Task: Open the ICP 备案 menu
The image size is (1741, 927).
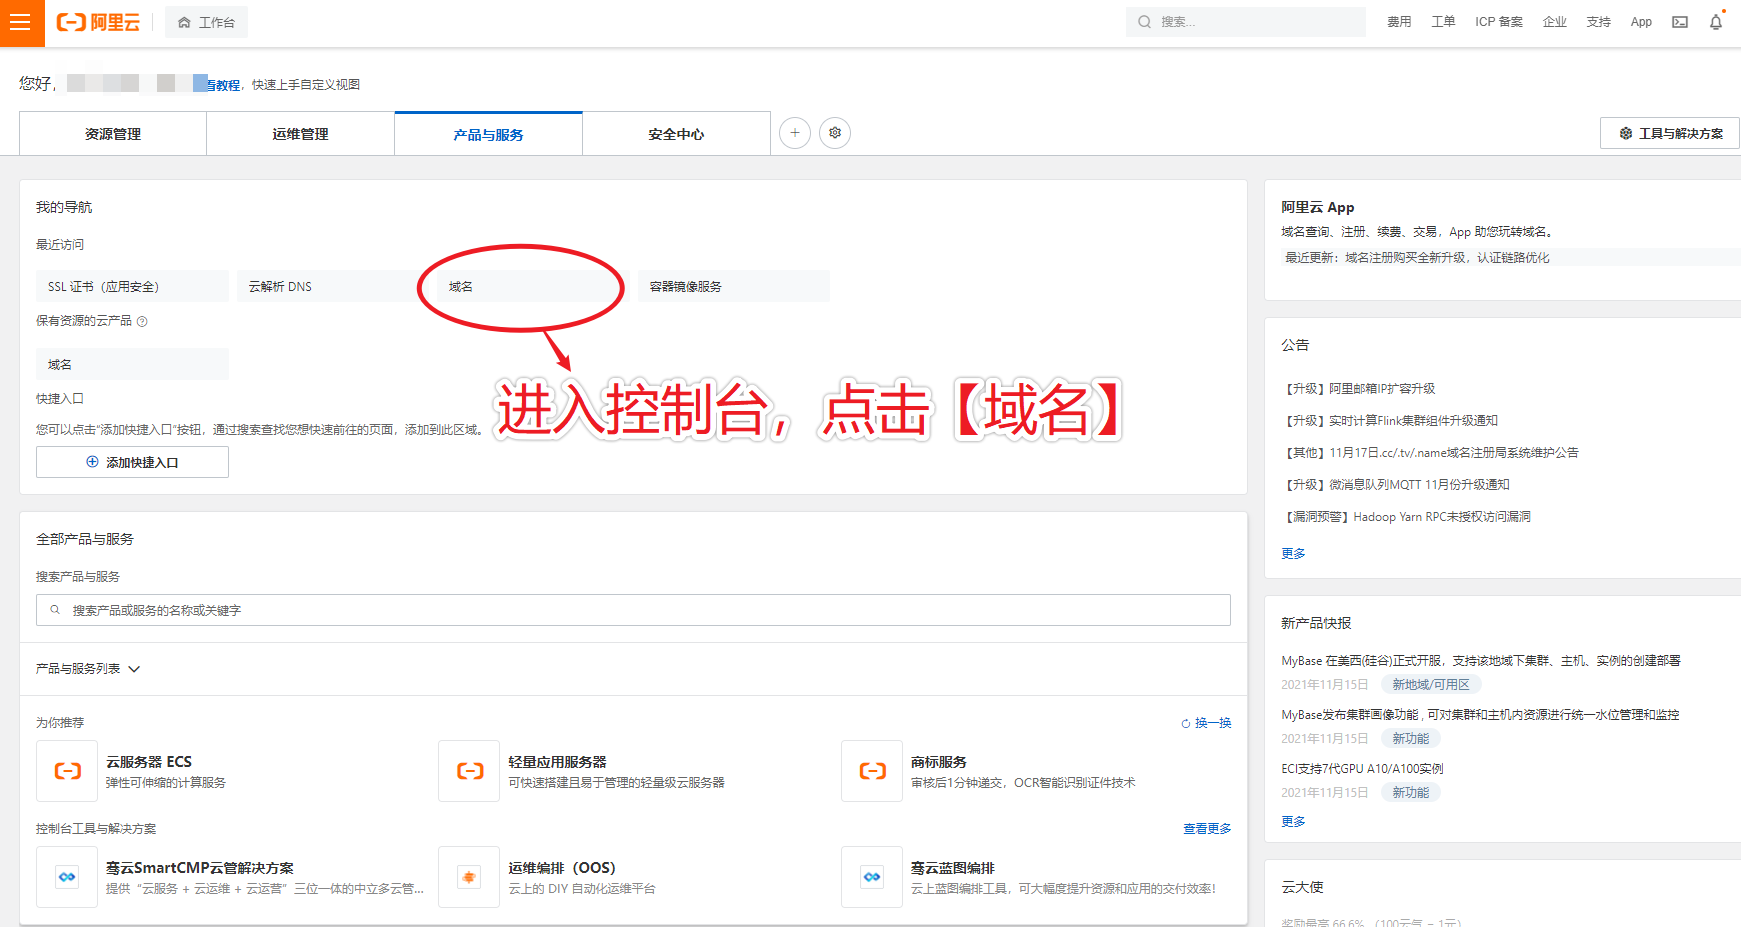Action: 1499,22
